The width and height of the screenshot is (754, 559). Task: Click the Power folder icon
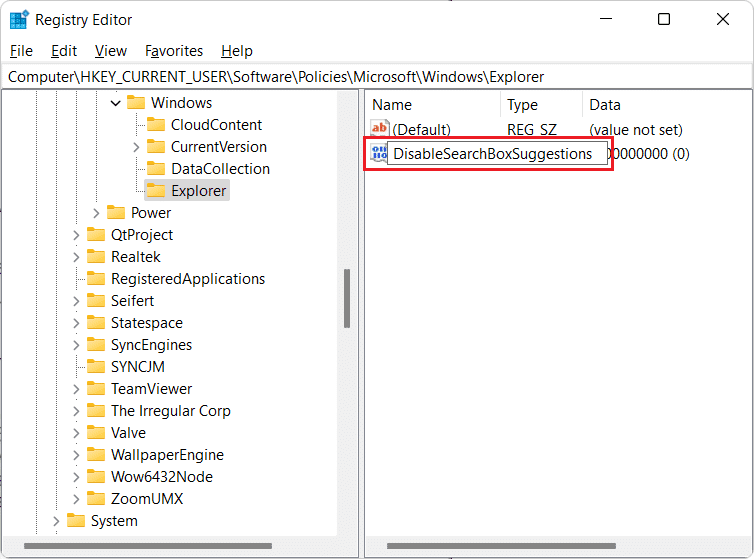(x=116, y=213)
